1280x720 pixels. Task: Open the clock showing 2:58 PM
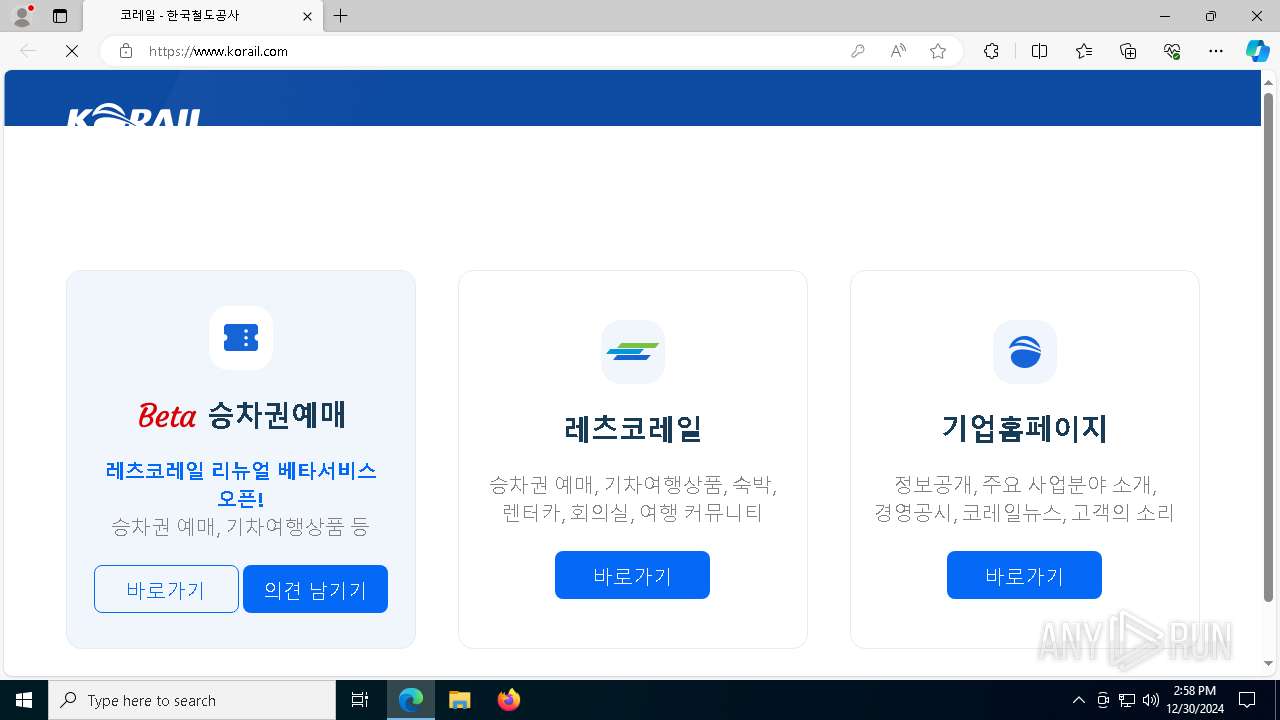tap(1194, 700)
